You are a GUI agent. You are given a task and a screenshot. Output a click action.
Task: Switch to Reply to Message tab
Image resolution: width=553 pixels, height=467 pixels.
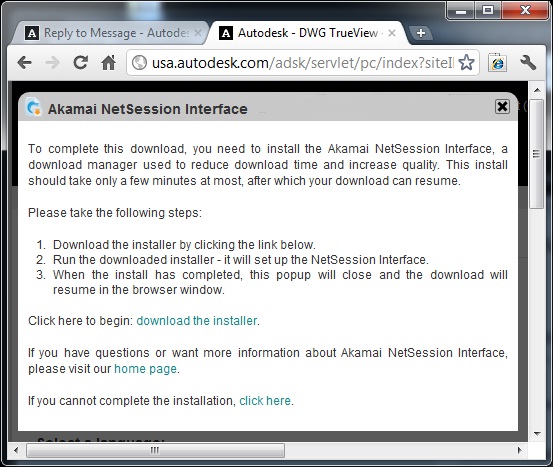tap(109, 33)
